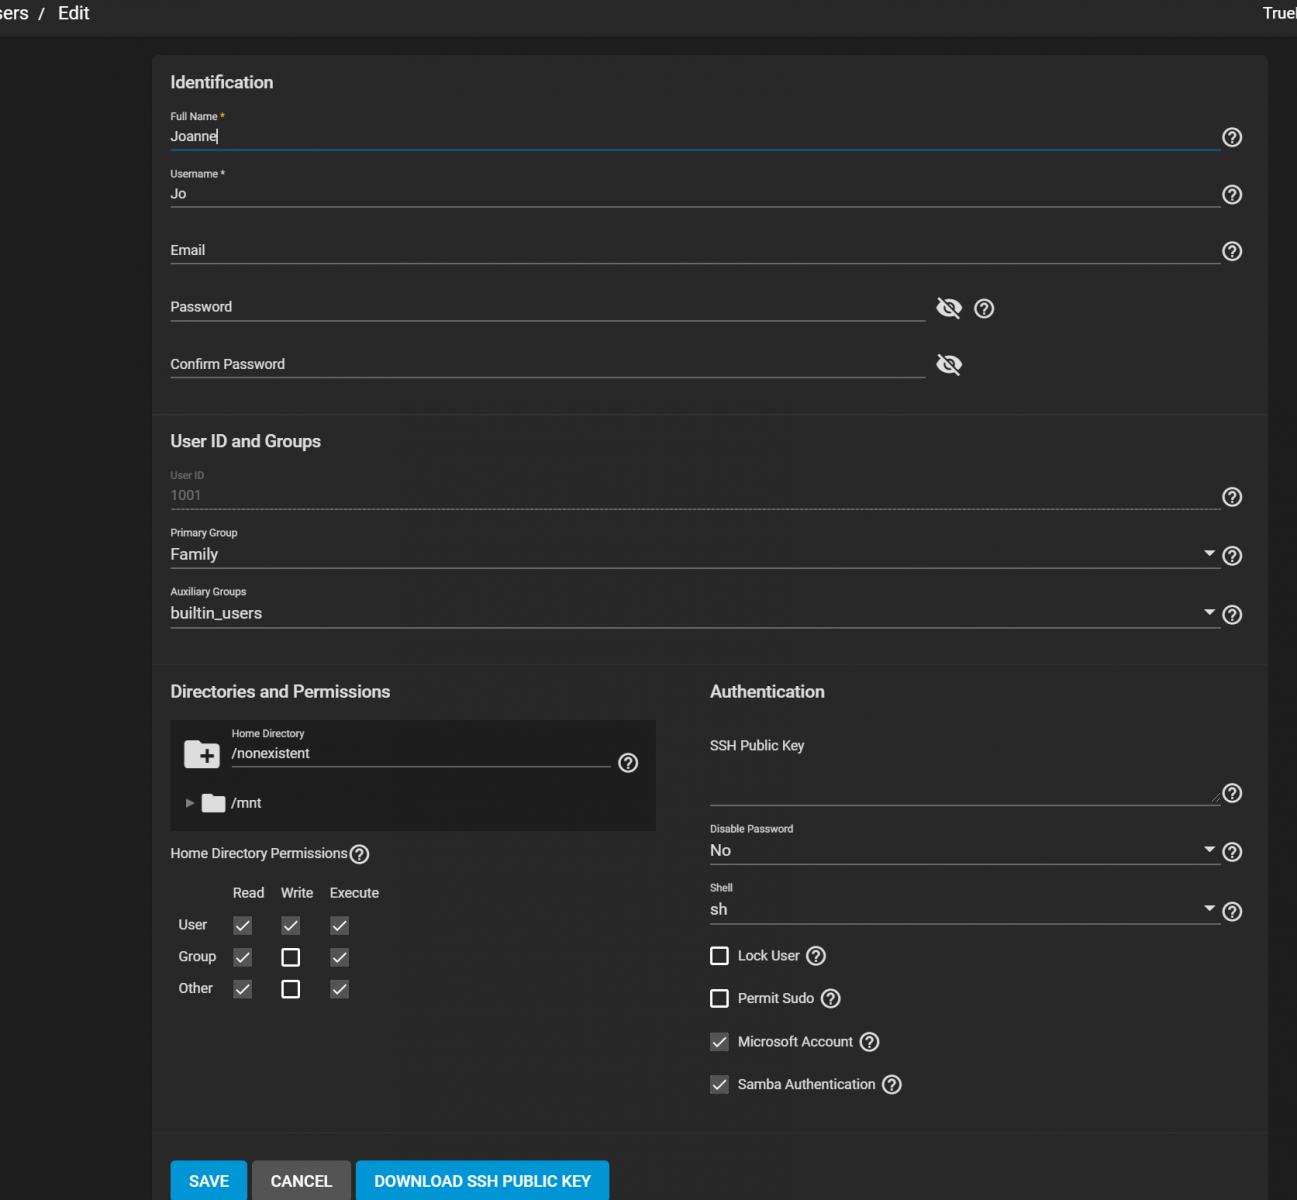Open help for Full Name field
Image resolution: width=1297 pixels, height=1200 pixels.
pyautogui.click(x=1232, y=137)
